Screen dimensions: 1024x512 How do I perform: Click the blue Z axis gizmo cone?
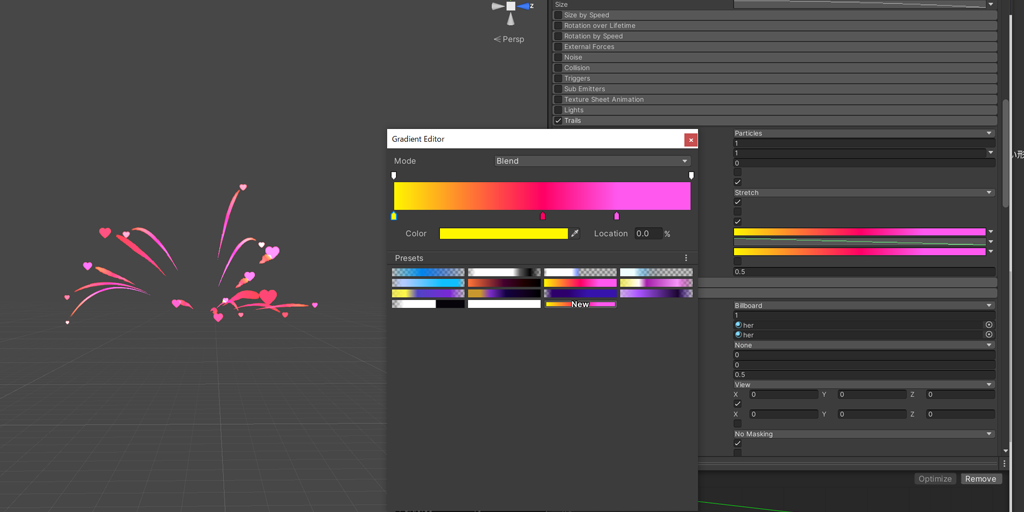[x=525, y=6]
